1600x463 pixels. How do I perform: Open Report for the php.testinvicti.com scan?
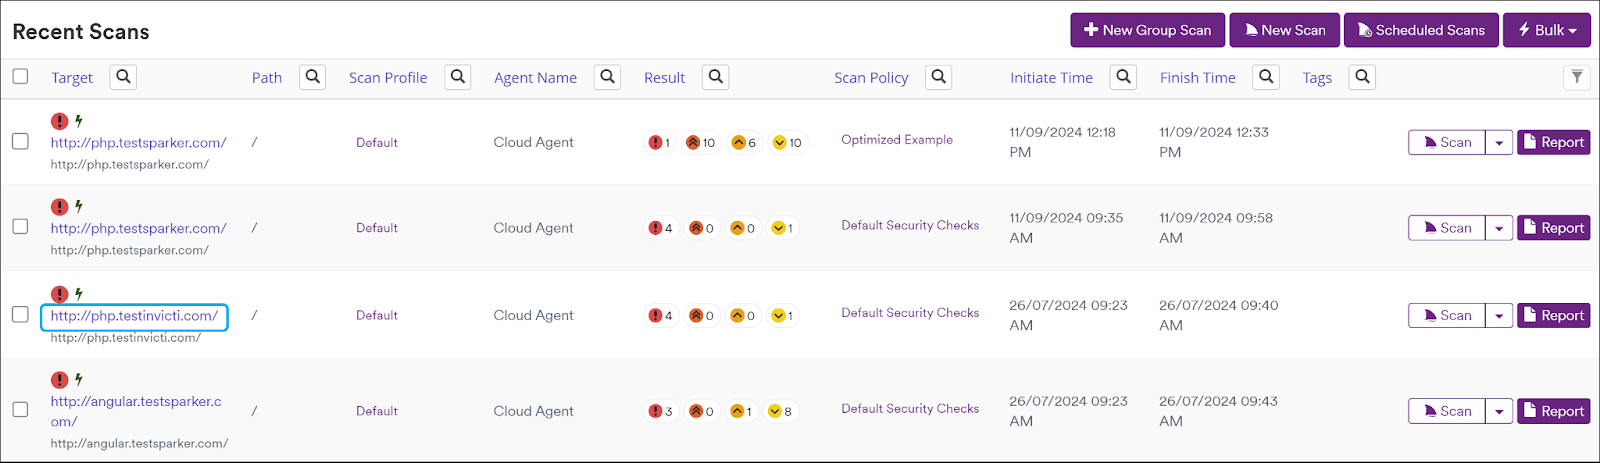1553,315
